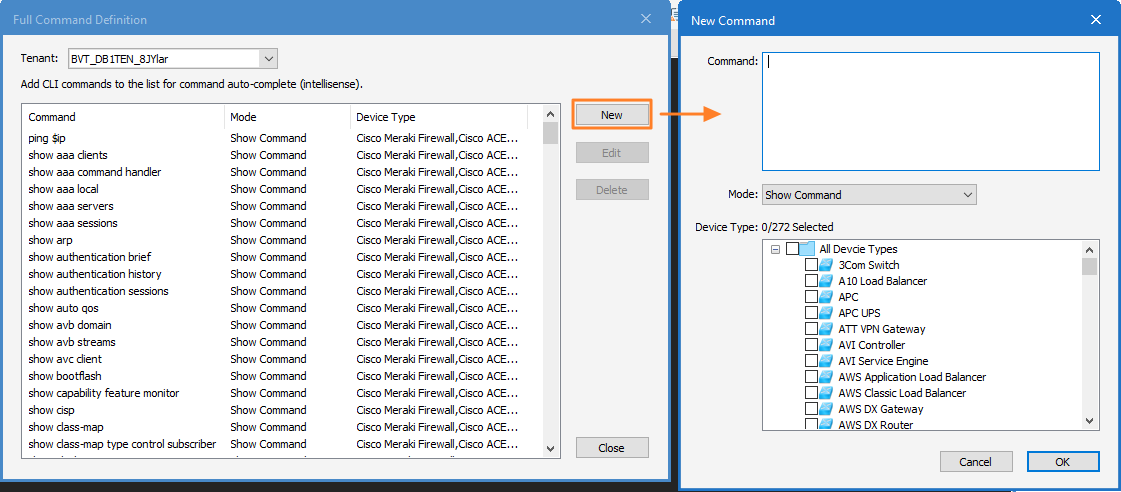Sort list by Device Type column header

tap(439, 117)
